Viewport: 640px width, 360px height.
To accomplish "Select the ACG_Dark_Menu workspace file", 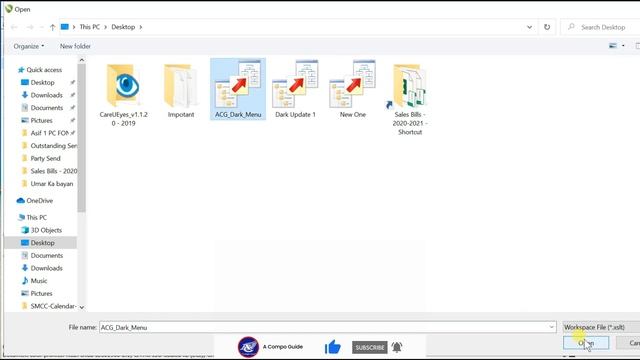I will (x=238, y=89).
